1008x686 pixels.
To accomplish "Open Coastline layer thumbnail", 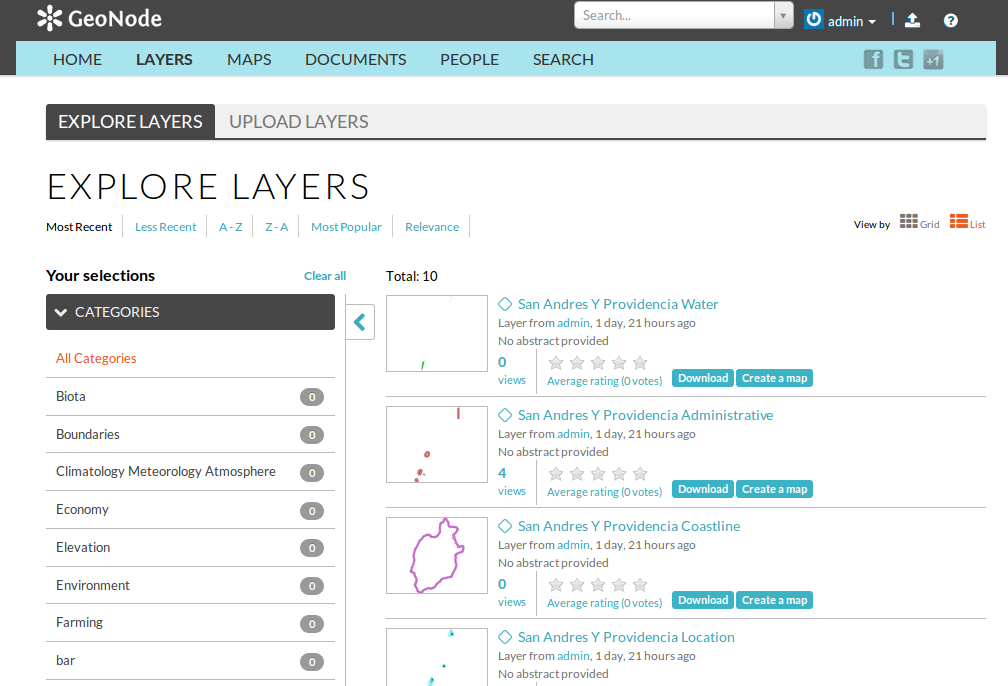I will (x=437, y=555).
